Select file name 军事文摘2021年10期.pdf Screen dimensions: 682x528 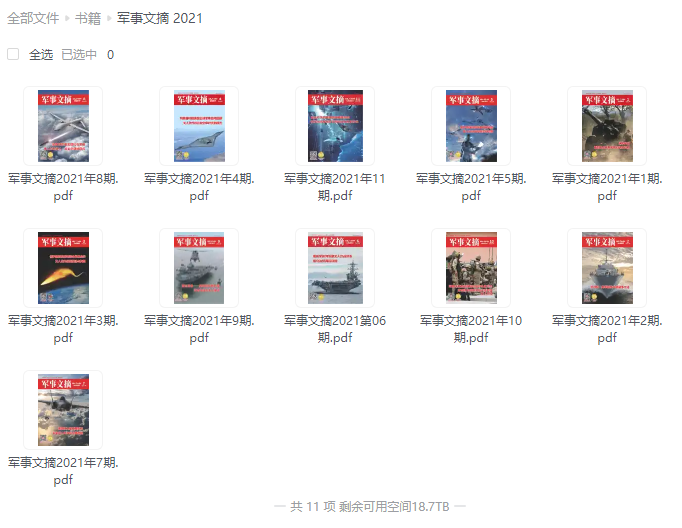point(471,329)
